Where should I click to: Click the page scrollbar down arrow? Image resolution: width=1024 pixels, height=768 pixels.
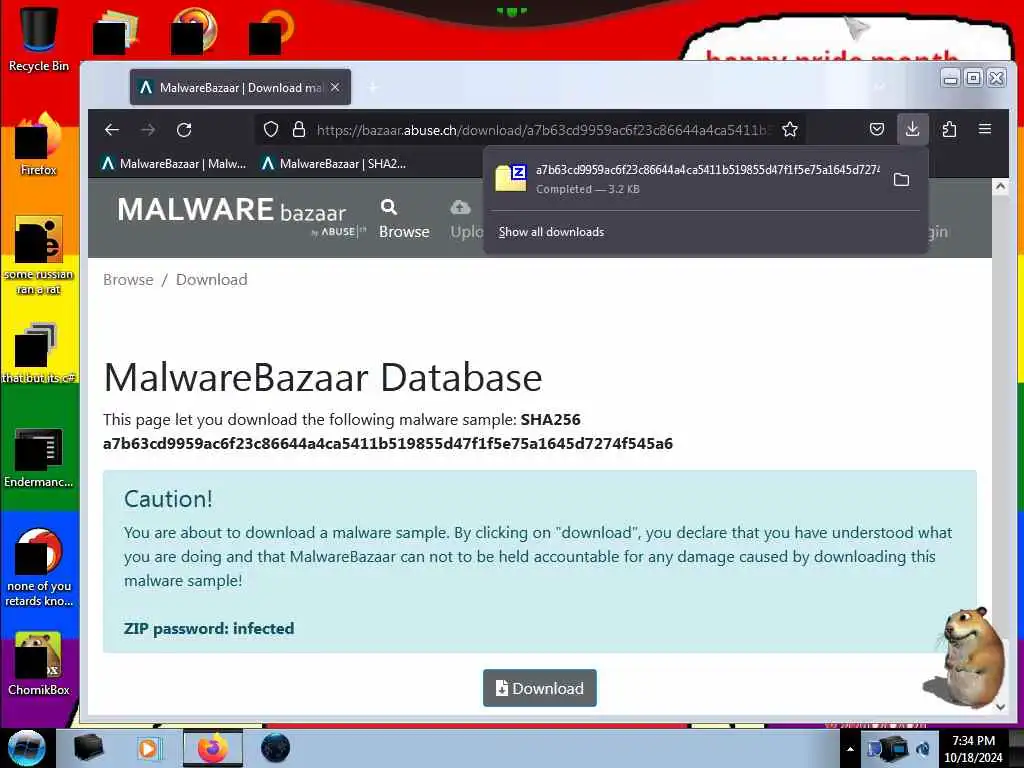1000,707
